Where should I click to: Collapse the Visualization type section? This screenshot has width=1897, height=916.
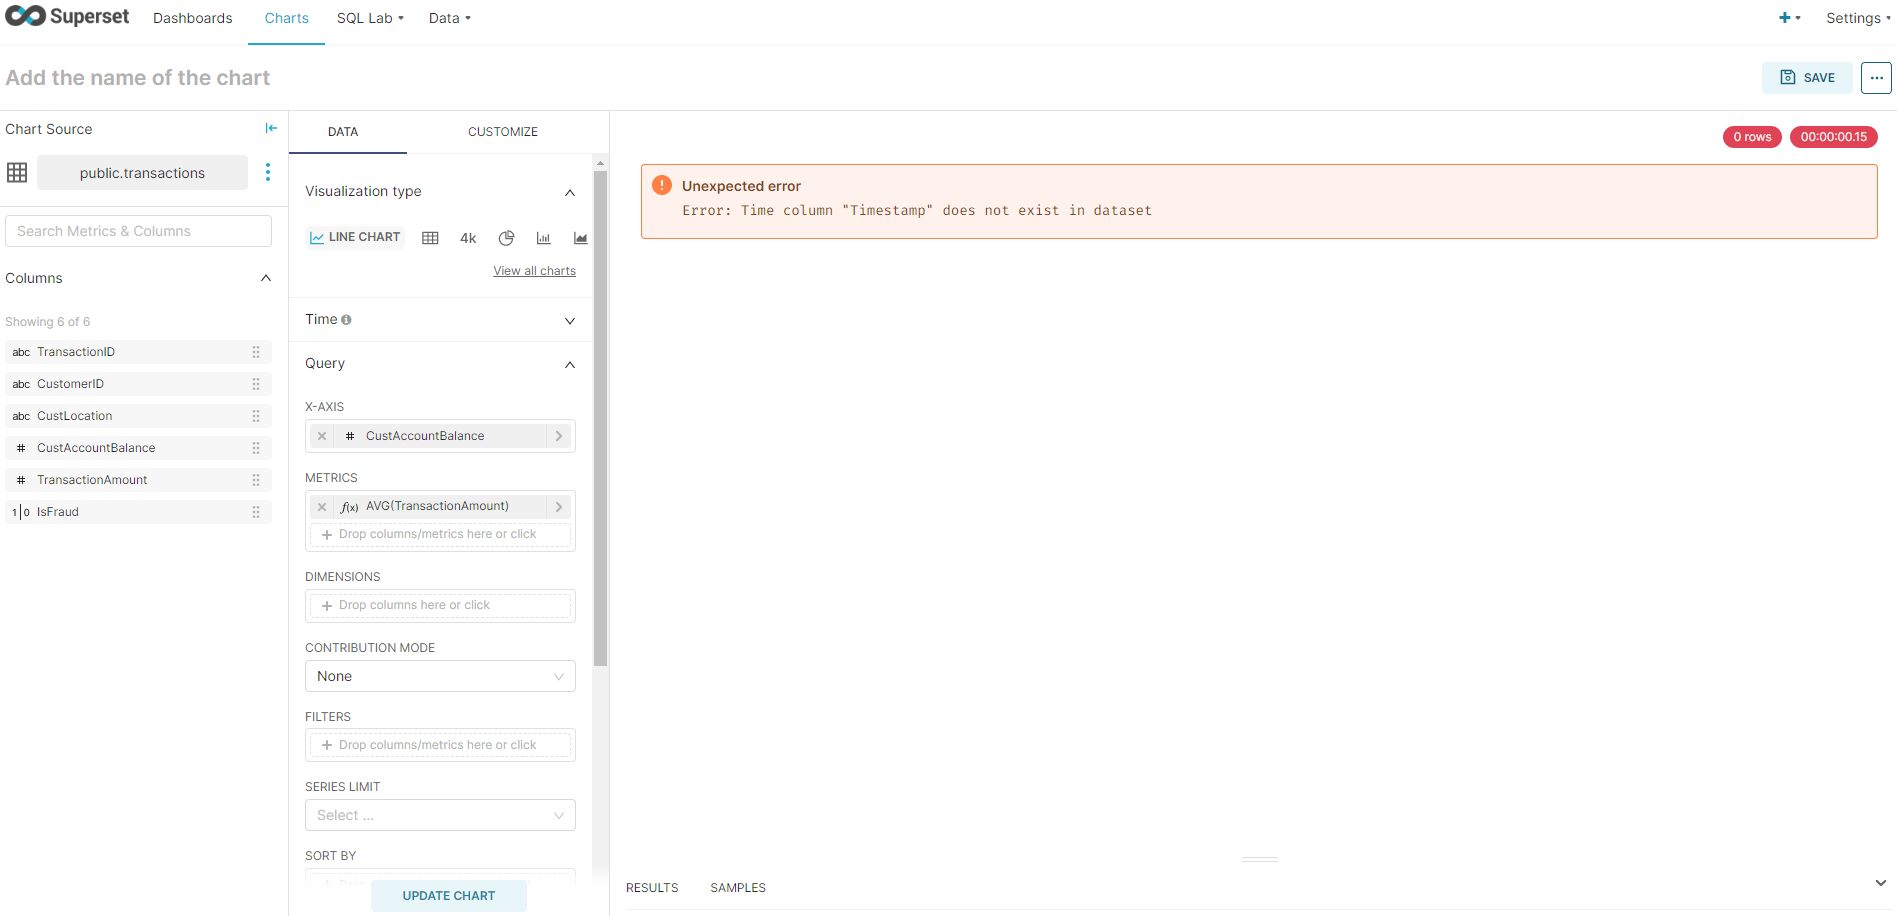point(570,192)
